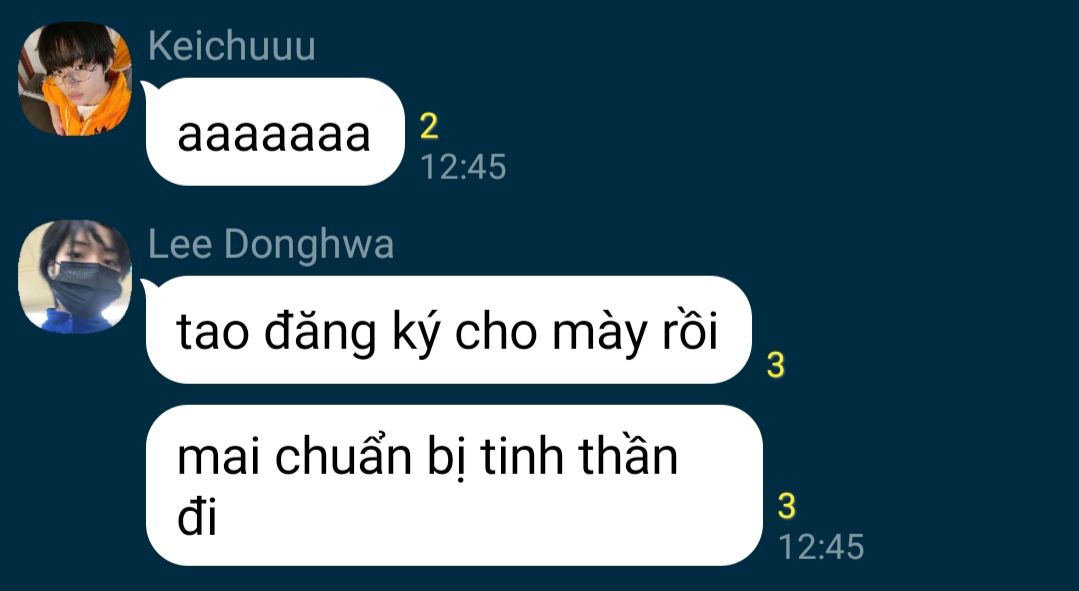The height and width of the screenshot is (591, 1079).
Task: Select the "mai chuẩn bị tinh thần đi" bubble
Action: point(454,485)
